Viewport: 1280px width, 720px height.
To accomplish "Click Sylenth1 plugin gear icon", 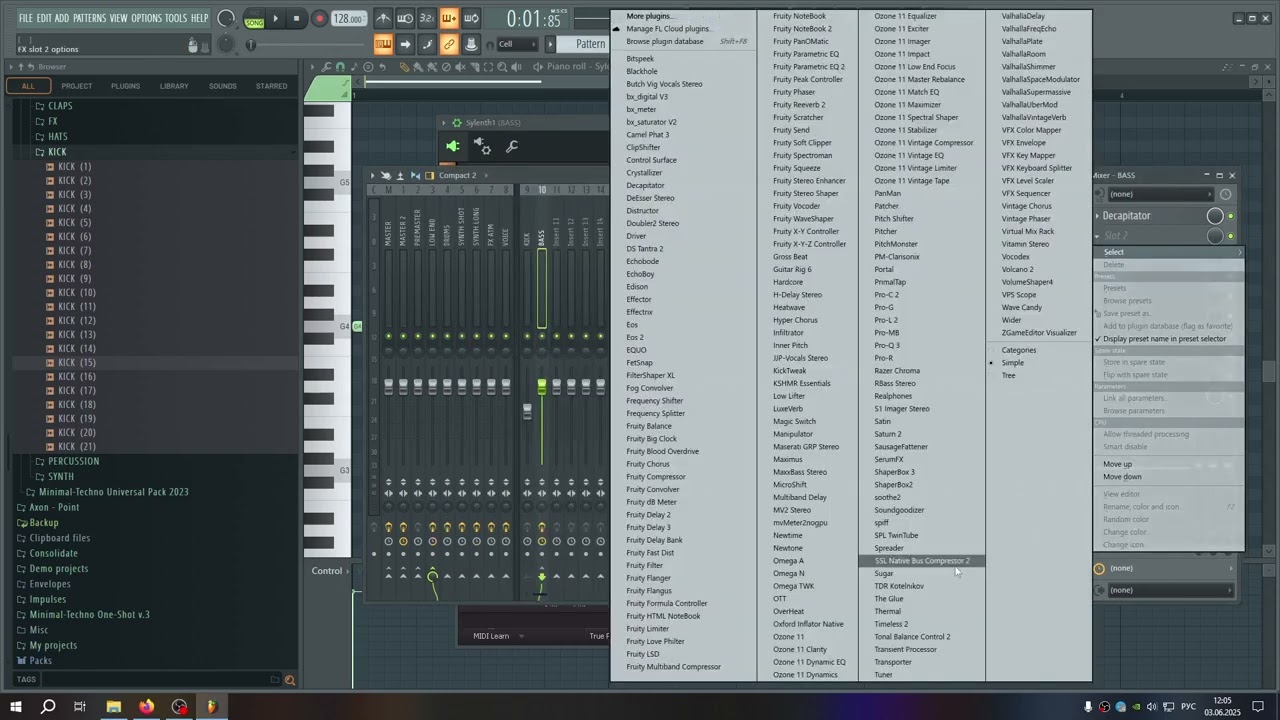I will coord(482,147).
